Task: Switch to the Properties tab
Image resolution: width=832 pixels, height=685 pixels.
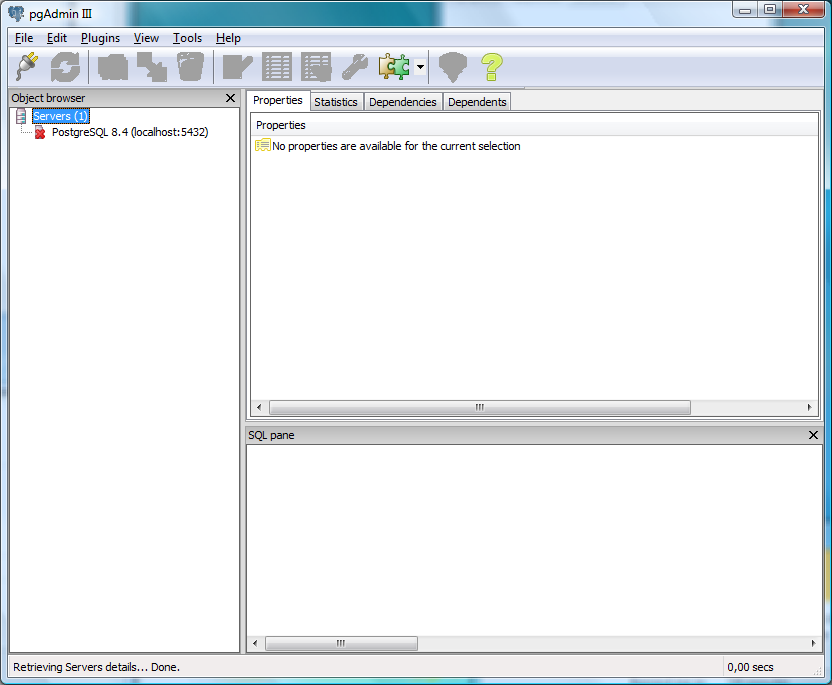Action: [x=278, y=100]
